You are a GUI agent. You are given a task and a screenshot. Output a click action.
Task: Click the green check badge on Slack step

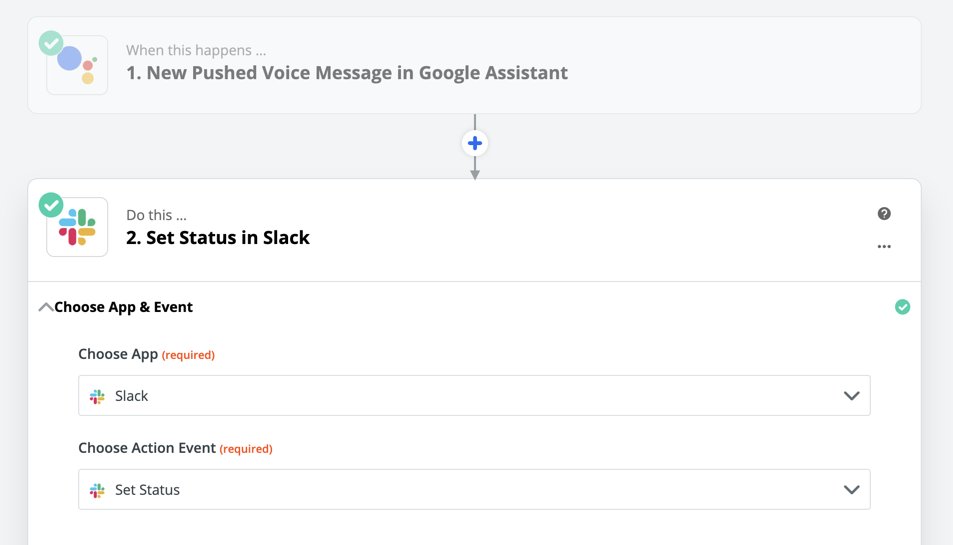pos(51,205)
